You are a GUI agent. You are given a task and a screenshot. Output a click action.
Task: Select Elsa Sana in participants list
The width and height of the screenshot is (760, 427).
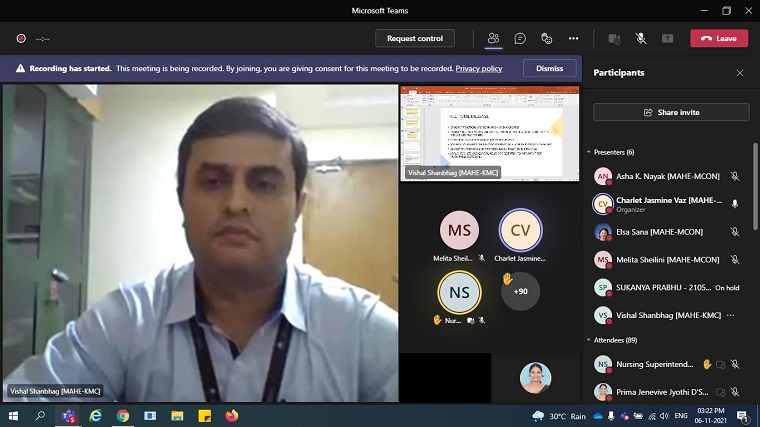coord(659,232)
